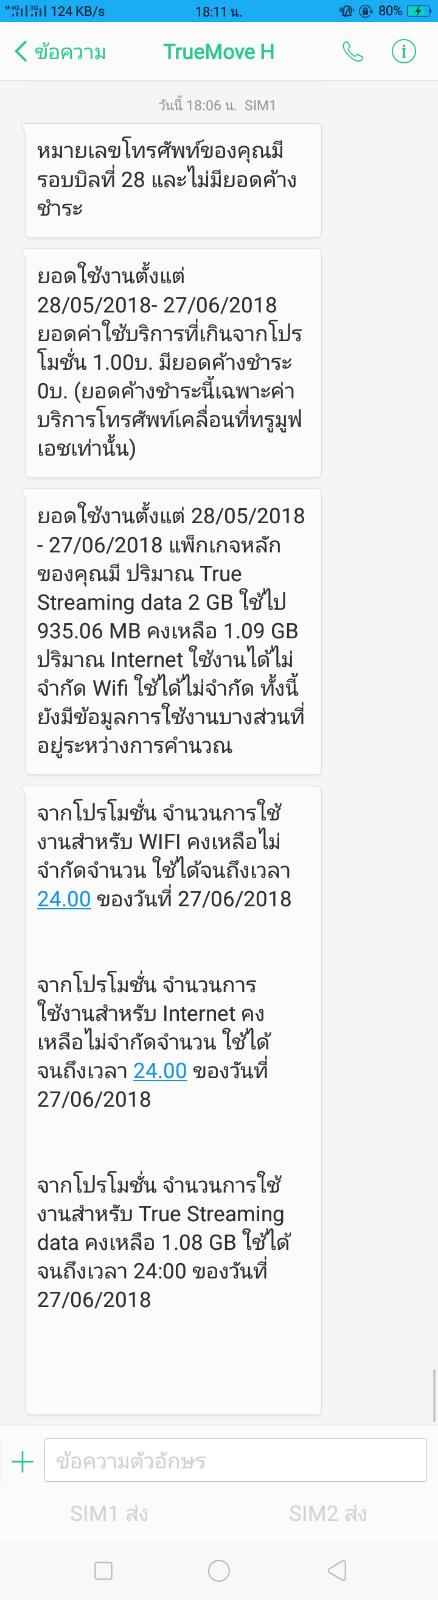Open the 24.00 link in Internet message
438x1600 pixels.
pos(160,1070)
